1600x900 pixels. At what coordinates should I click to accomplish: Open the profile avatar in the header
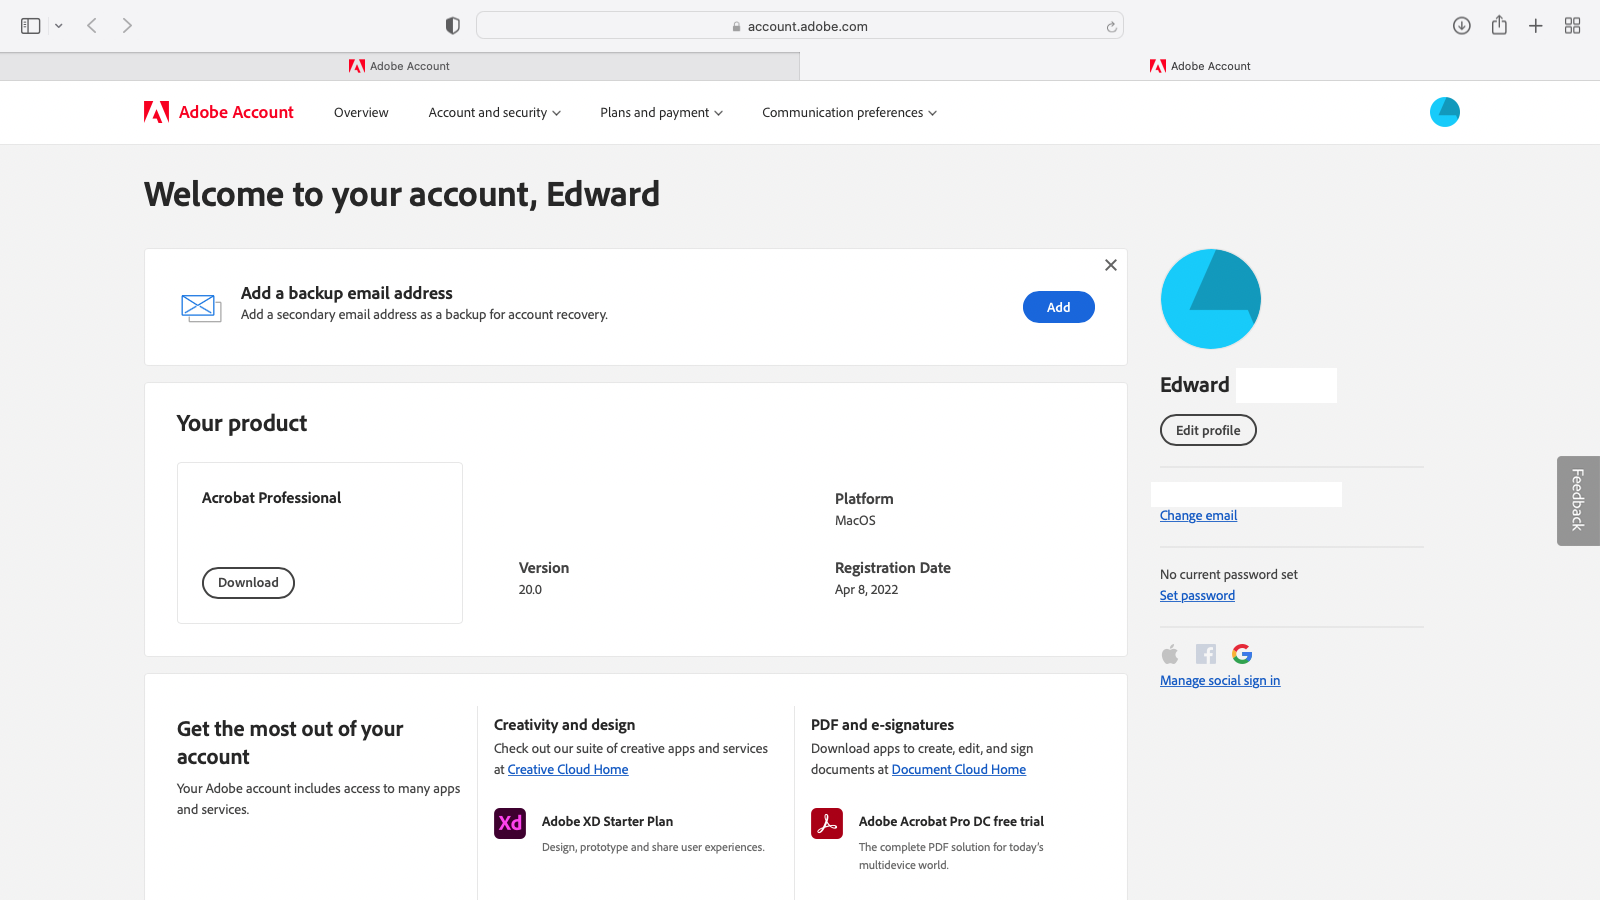coord(1445,112)
